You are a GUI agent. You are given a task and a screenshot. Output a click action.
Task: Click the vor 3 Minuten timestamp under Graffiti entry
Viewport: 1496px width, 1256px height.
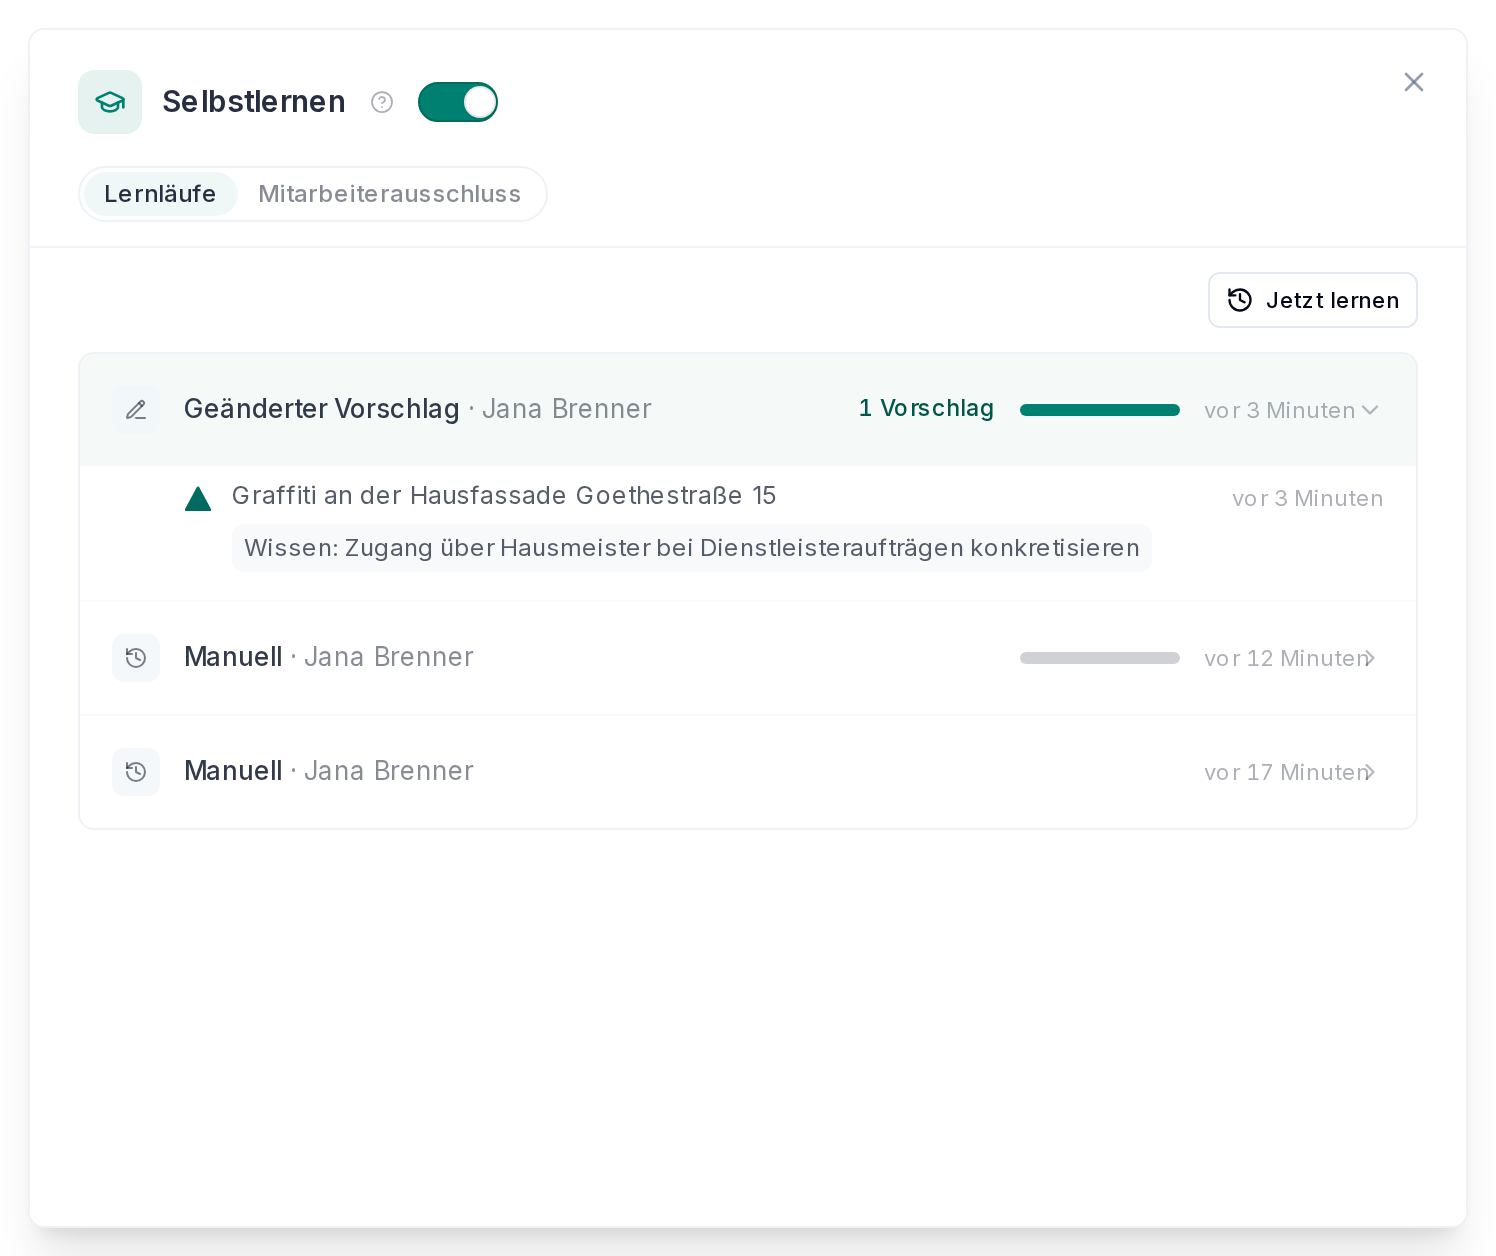point(1307,498)
